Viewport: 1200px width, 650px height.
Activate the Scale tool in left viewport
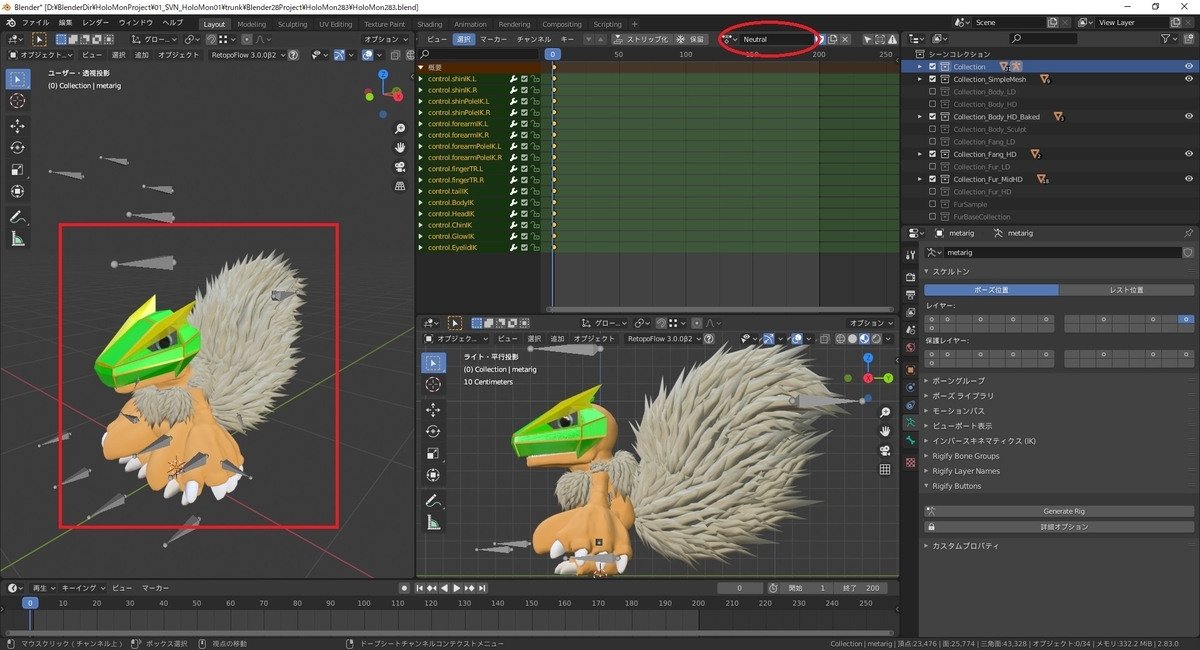coord(18,170)
